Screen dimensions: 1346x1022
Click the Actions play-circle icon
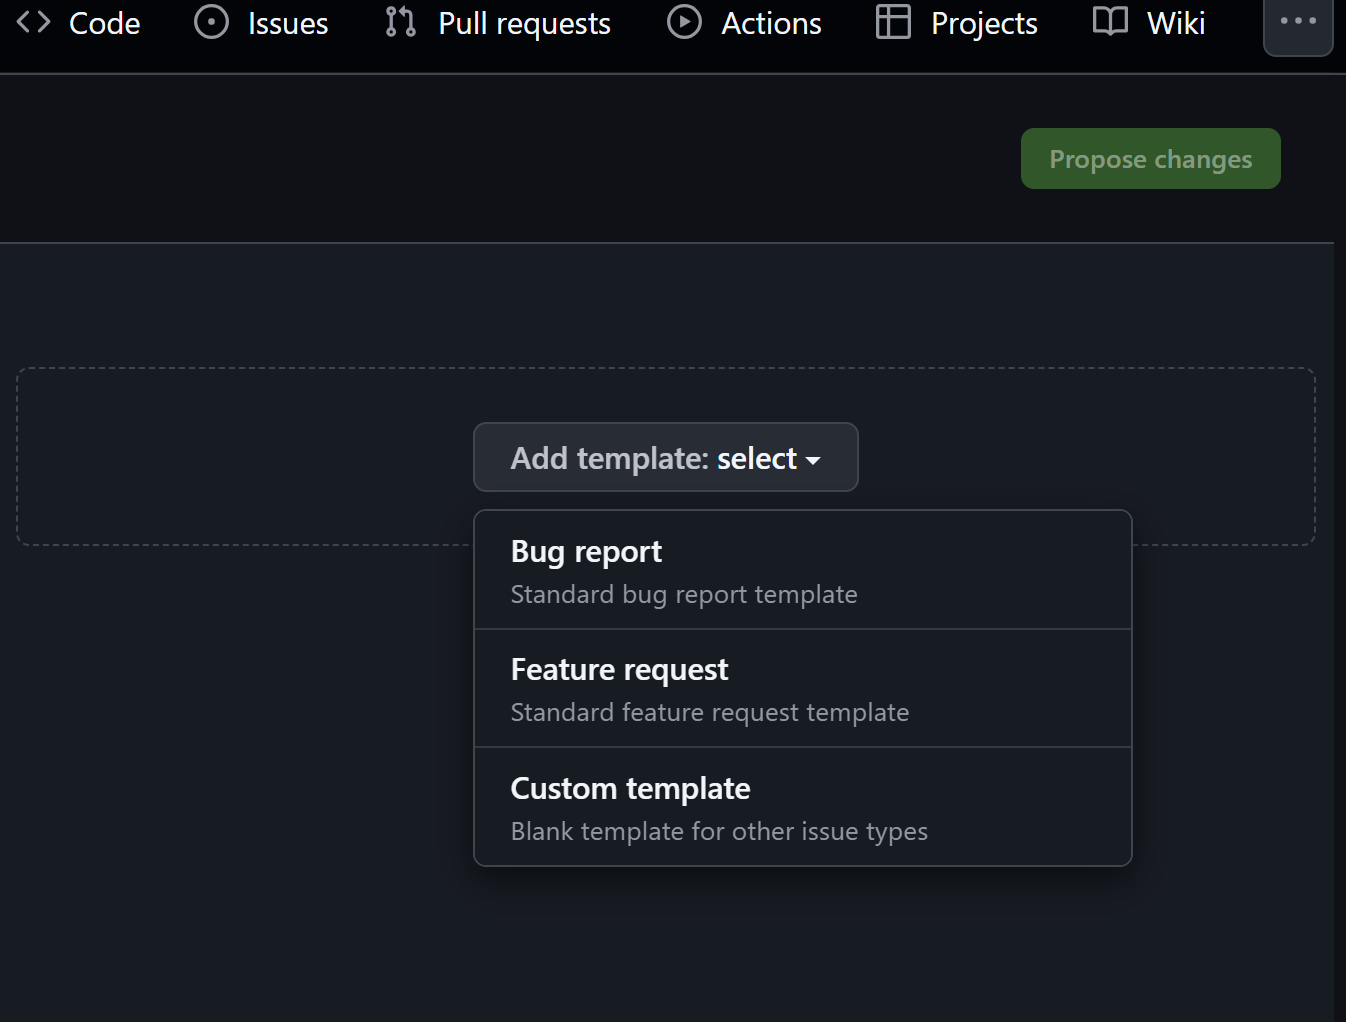[684, 22]
